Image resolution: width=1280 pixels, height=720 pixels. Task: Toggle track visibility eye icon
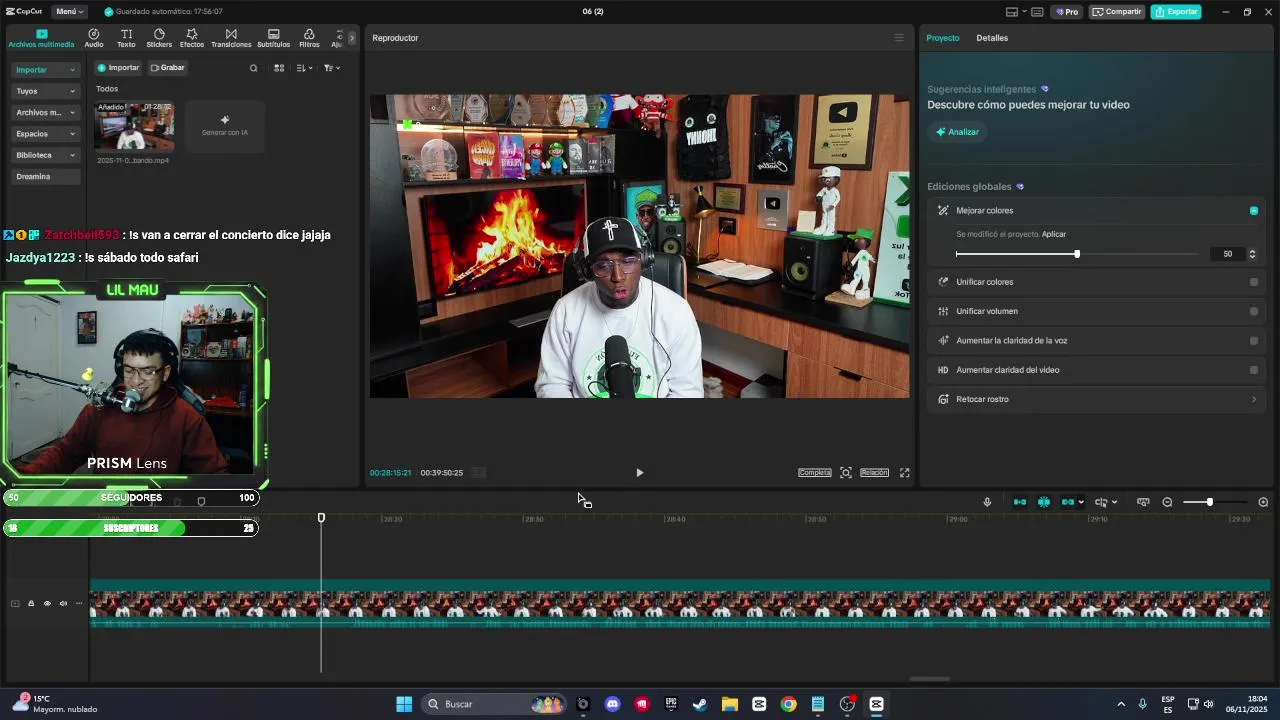coord(47,604)
